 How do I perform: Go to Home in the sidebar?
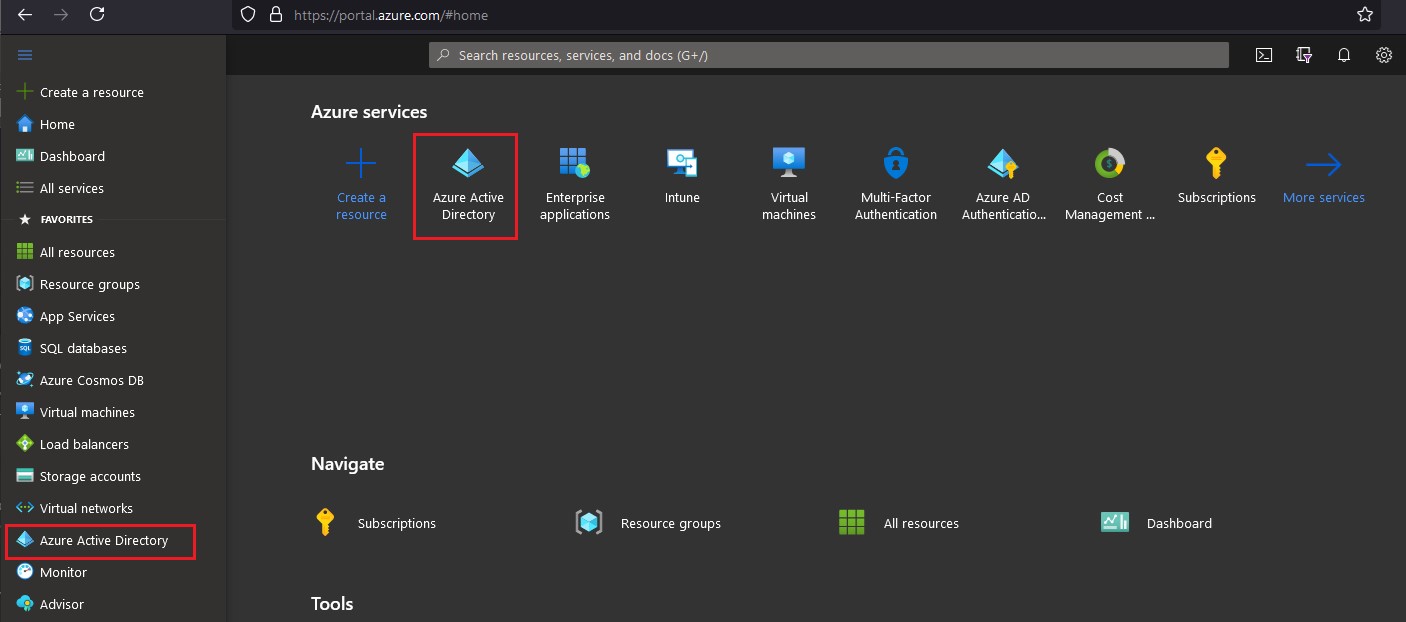57,124
